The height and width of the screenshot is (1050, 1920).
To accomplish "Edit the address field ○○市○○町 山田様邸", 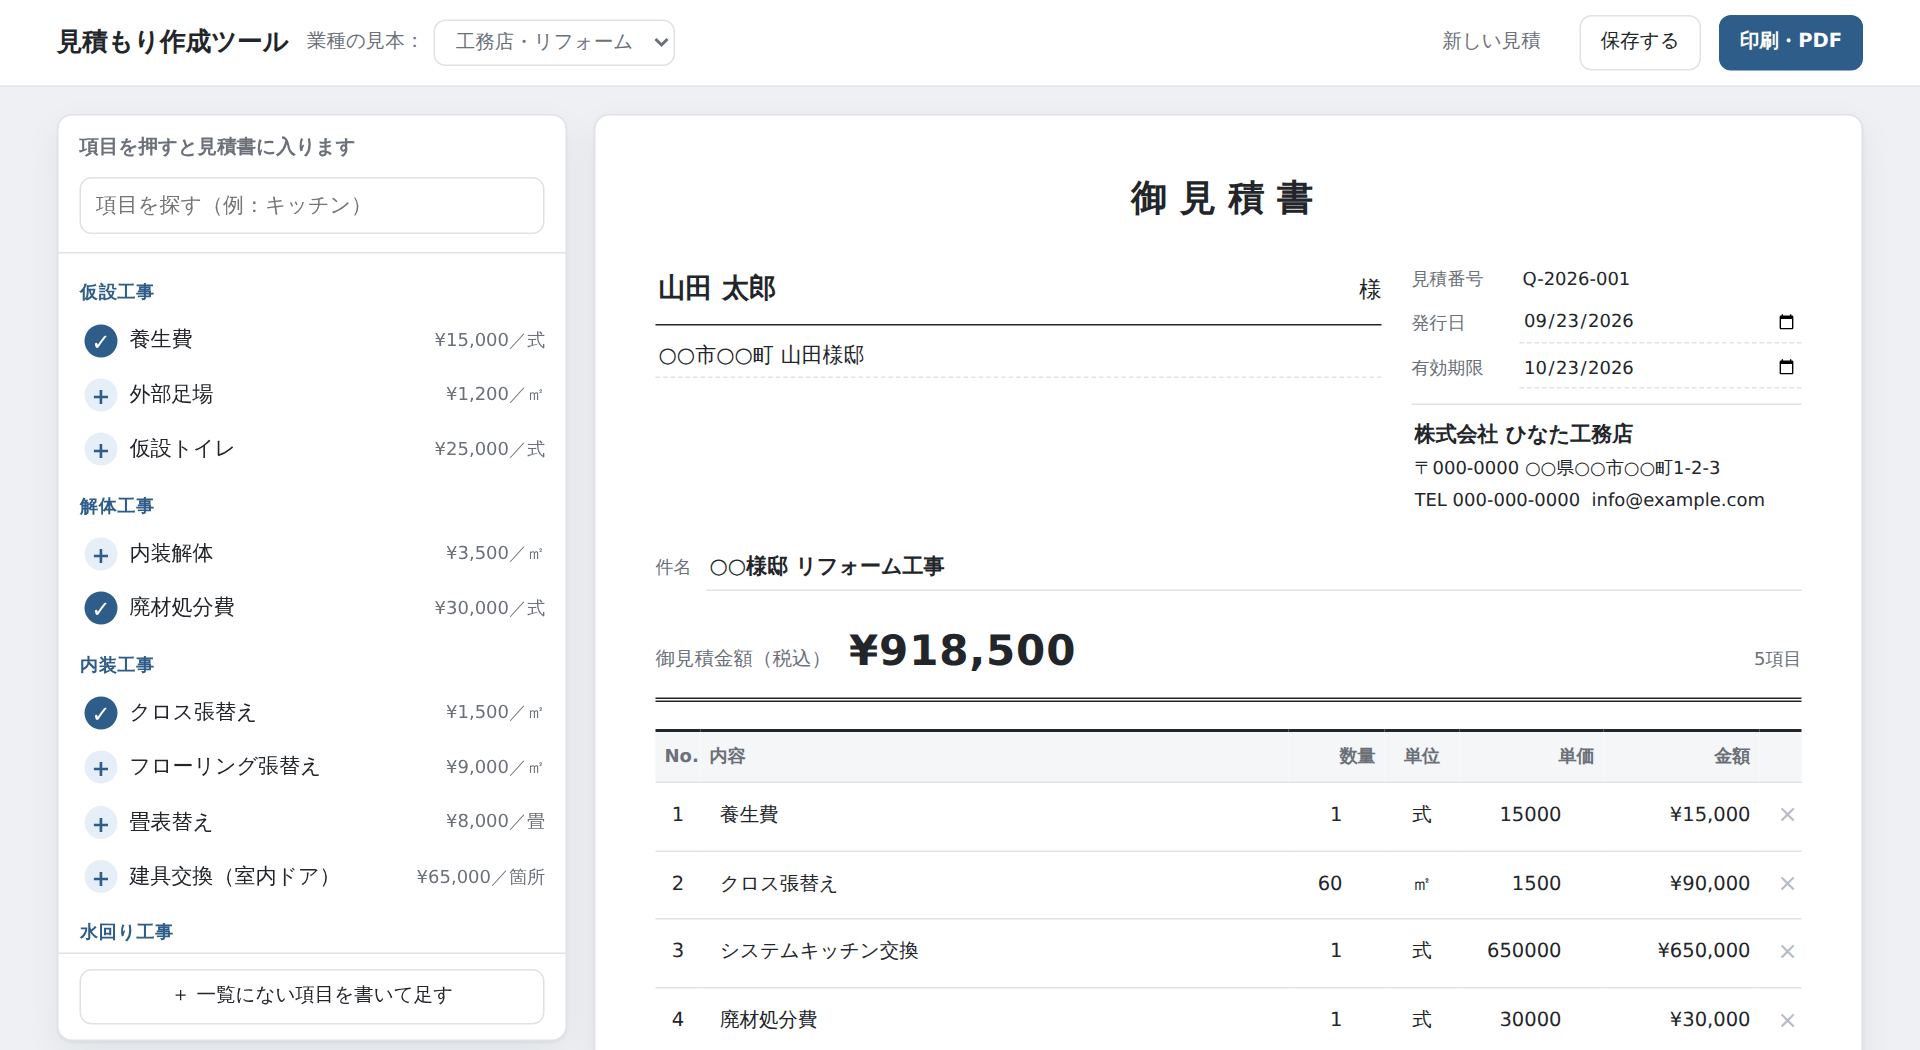I will [x=1018, y=356].
